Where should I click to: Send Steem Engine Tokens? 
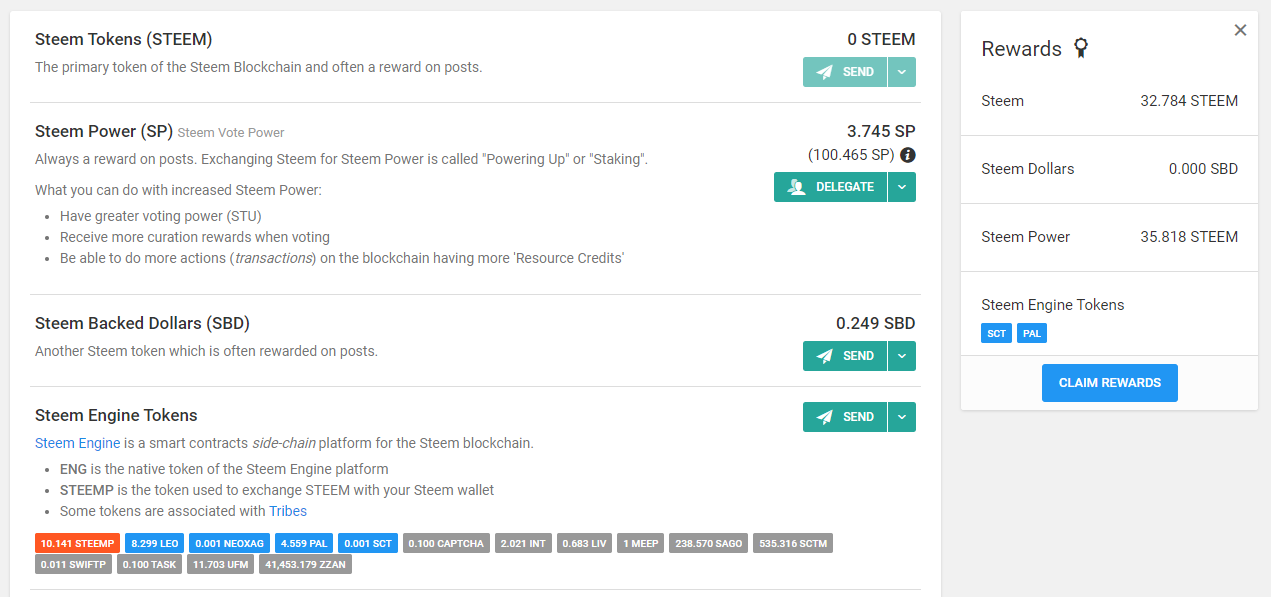click(x=845, y=417)
